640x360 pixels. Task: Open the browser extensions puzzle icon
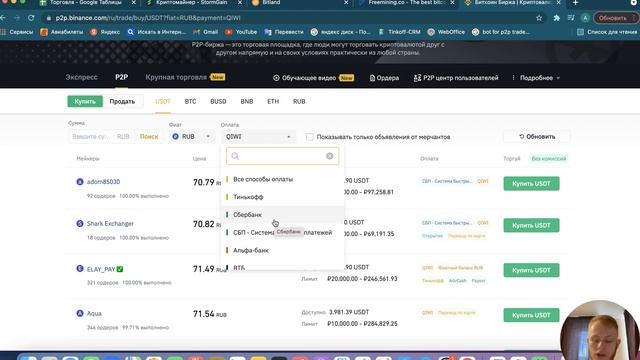click(x=556, y=18)
